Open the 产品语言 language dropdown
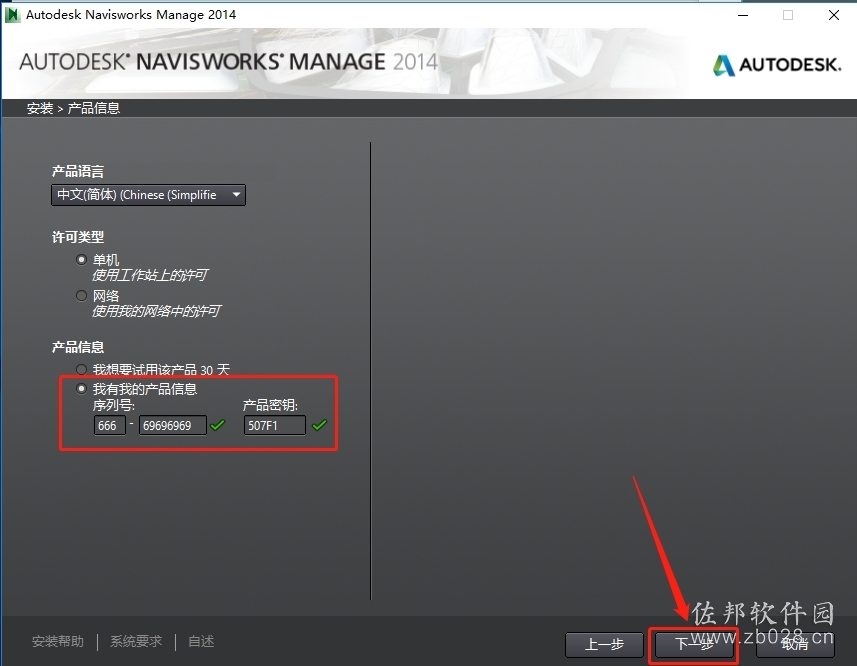 click(148, 195)
